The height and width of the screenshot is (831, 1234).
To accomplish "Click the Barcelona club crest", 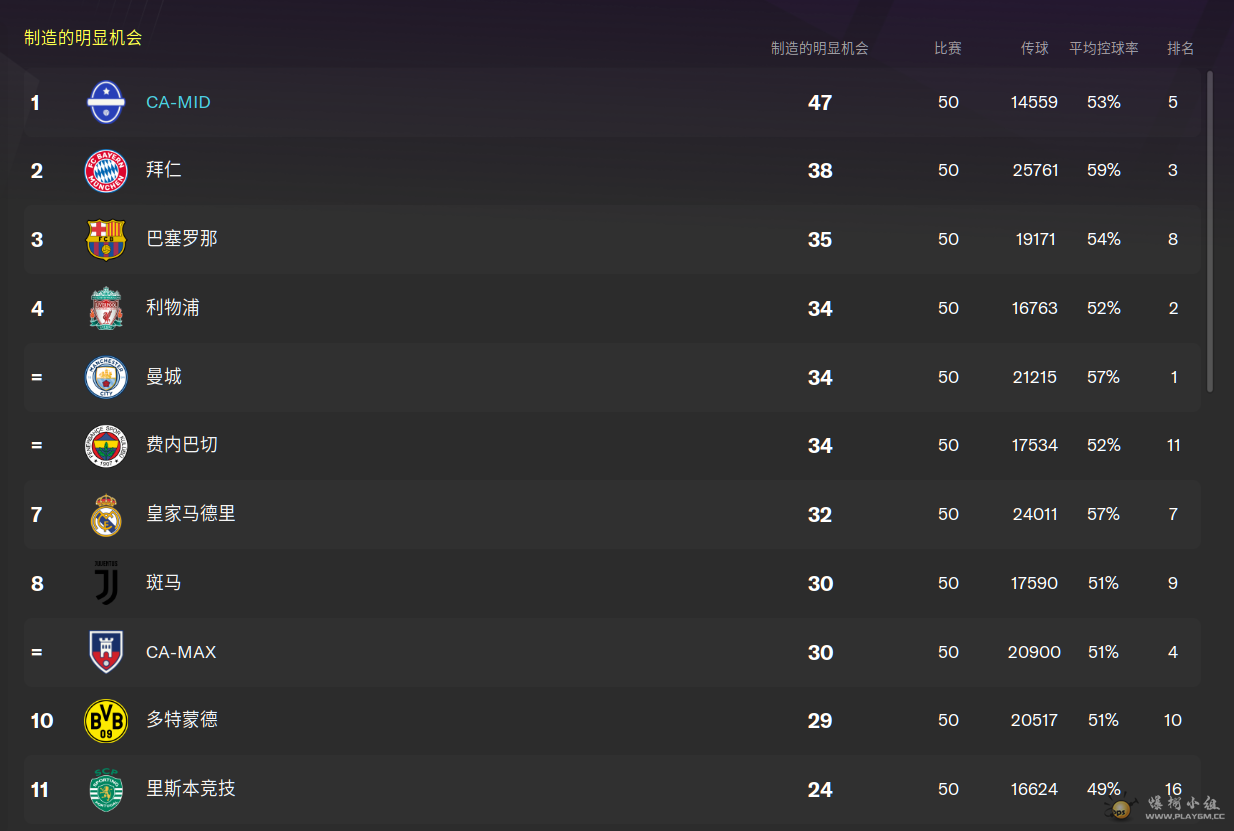I will click(x=106, y=239).
